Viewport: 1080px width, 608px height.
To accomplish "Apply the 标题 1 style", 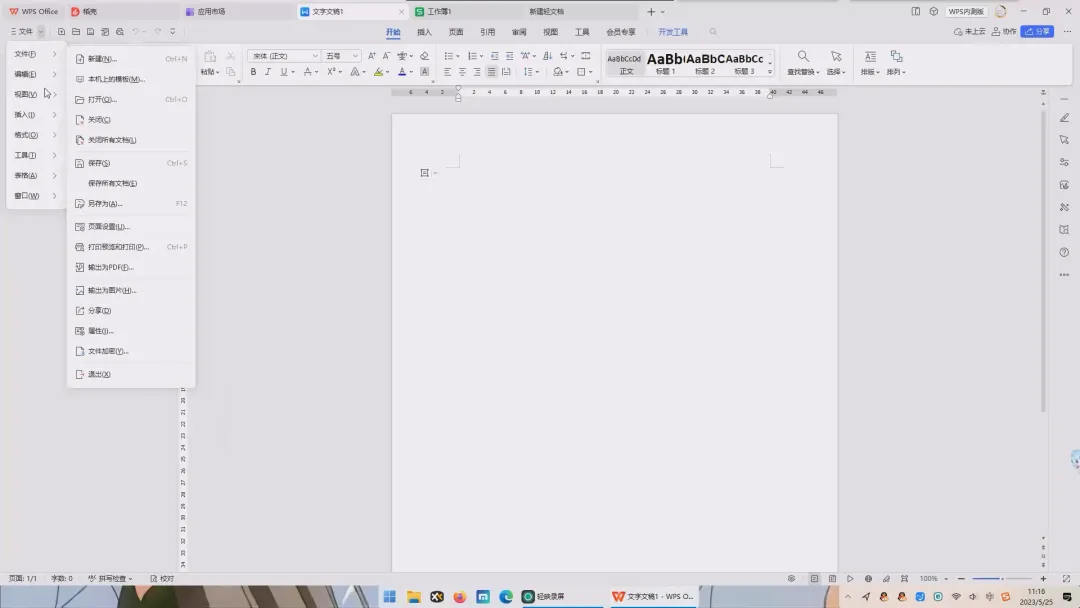I will tap(665, 63).
